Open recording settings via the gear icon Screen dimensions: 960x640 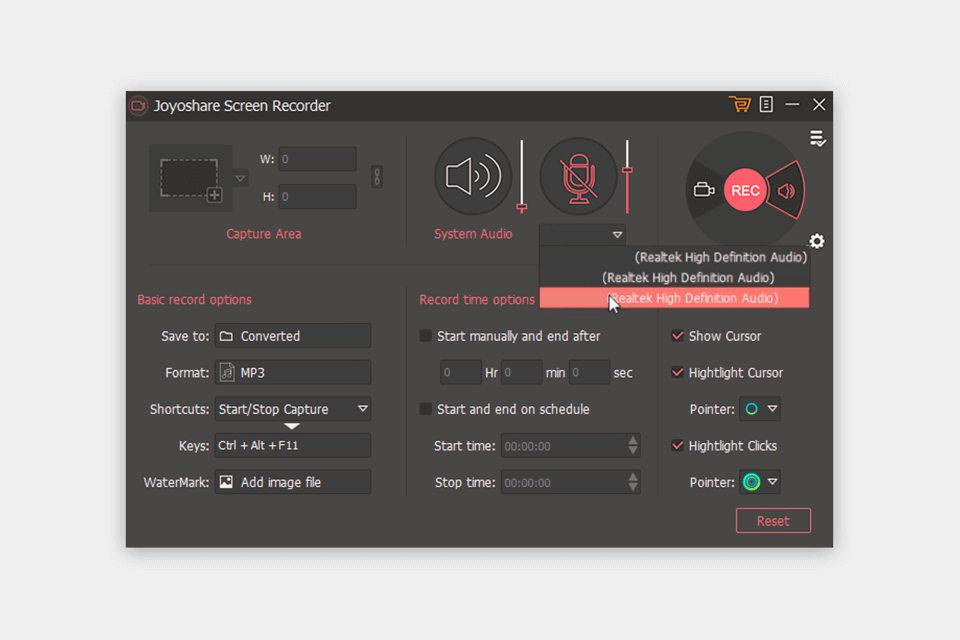[x=816, y=241]
